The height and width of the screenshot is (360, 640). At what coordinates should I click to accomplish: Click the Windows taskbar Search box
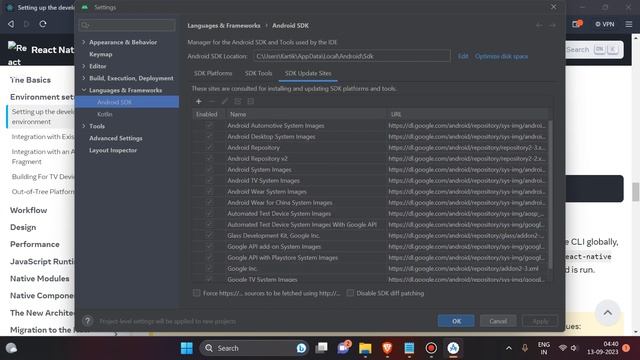click(x=253, y=348)
